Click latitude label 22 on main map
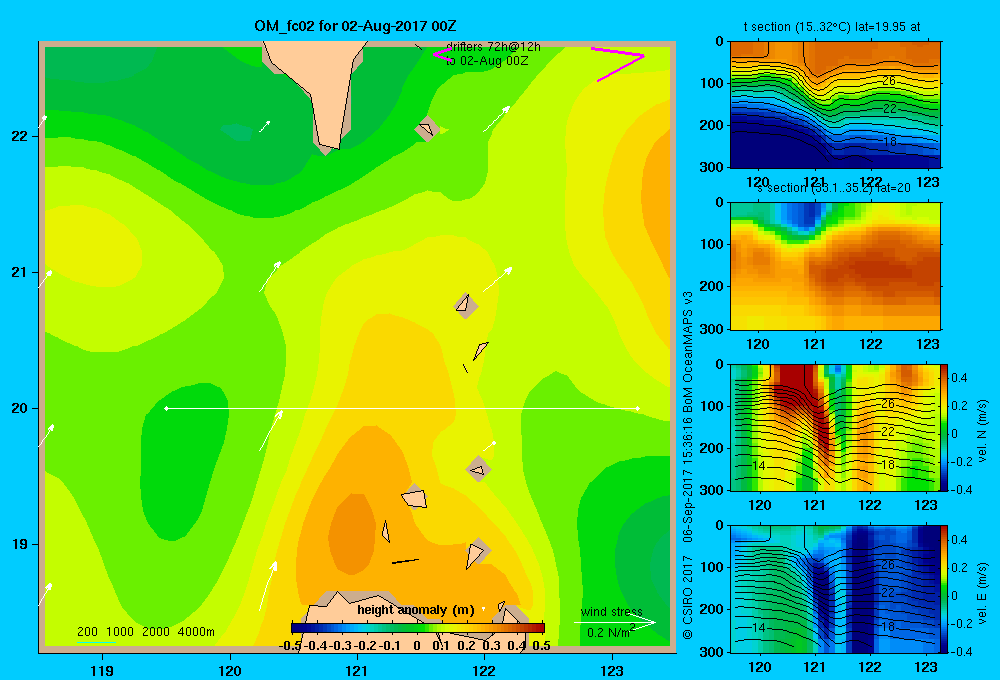The height and width of the screenshot is (680, 1000). 20,136
